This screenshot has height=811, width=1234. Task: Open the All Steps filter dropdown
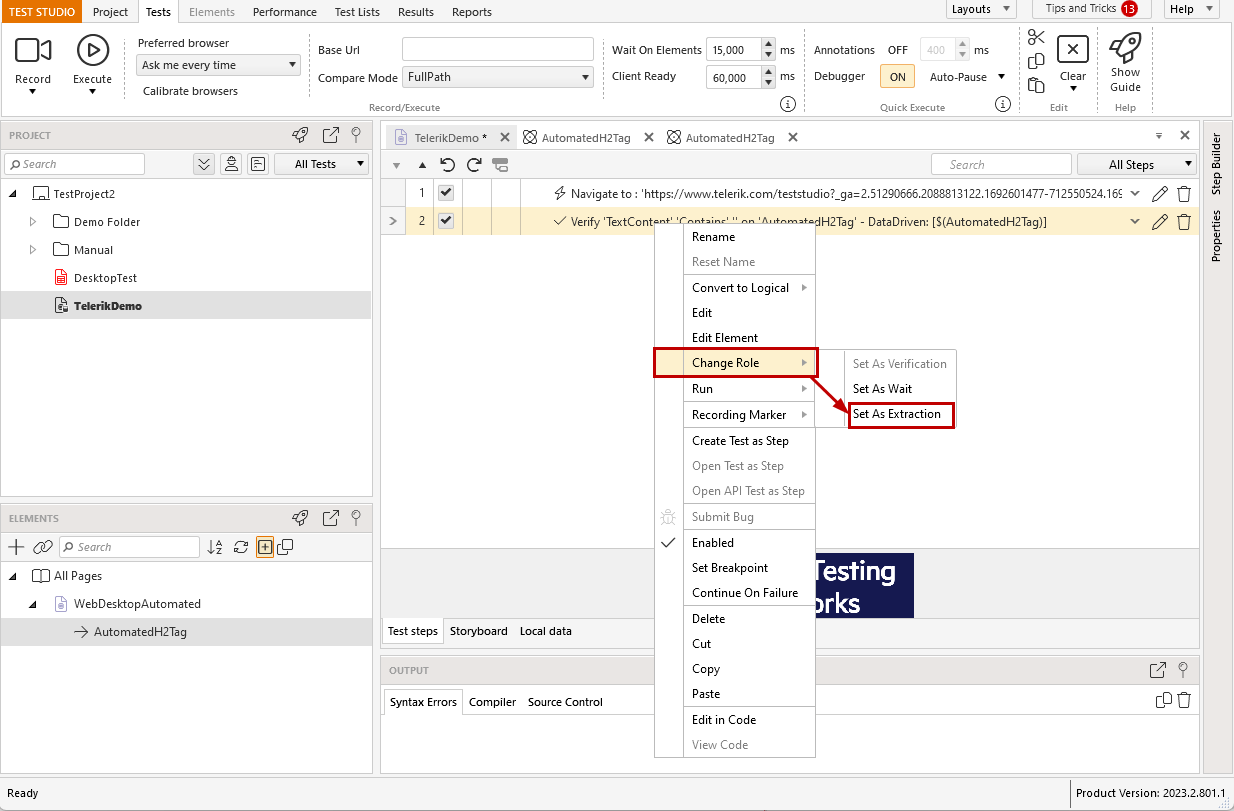click(x=1137, y=164)
